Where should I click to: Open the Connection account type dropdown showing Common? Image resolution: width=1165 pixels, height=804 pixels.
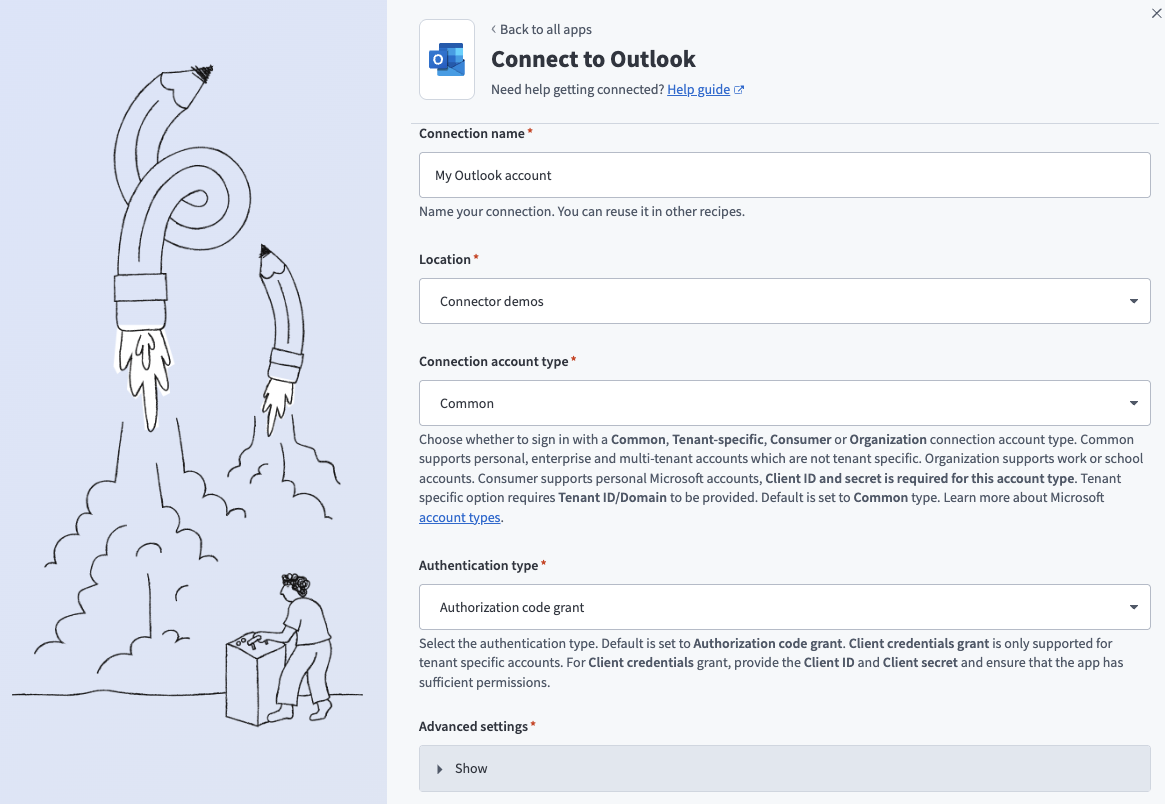(x=785, y=402)
